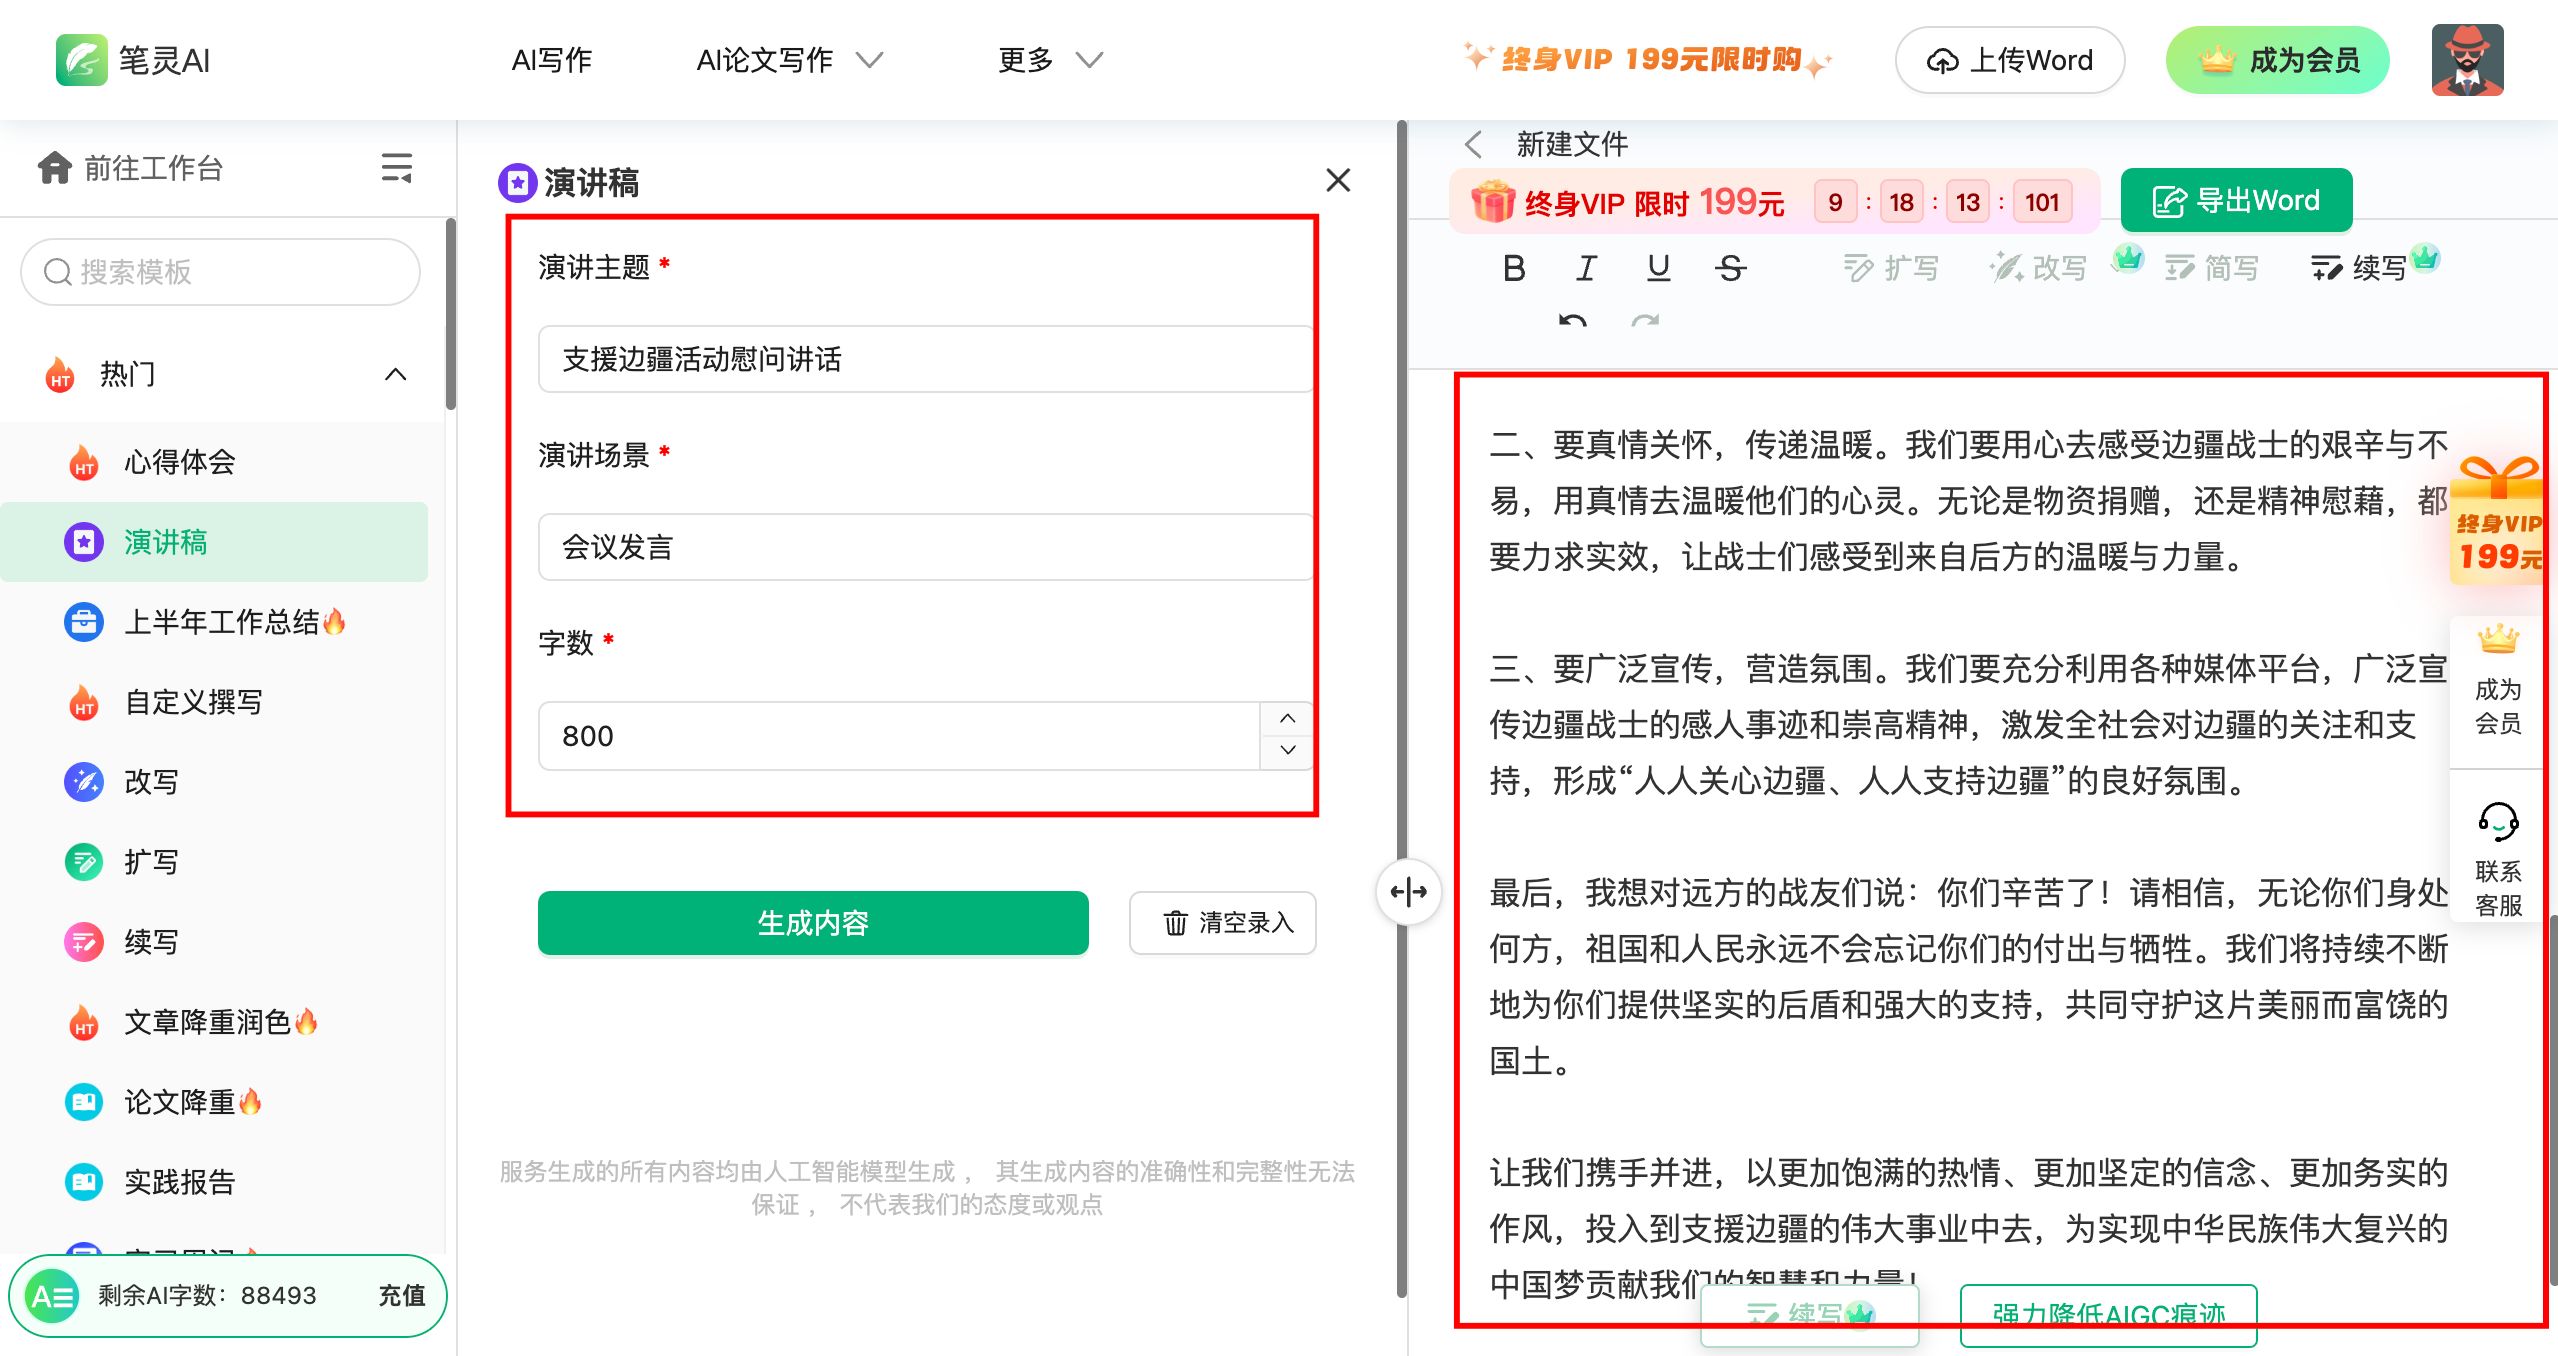This screenshot has width=2558, height=1356.
Task: Toggle italic text formatting
Action: 1586,268
